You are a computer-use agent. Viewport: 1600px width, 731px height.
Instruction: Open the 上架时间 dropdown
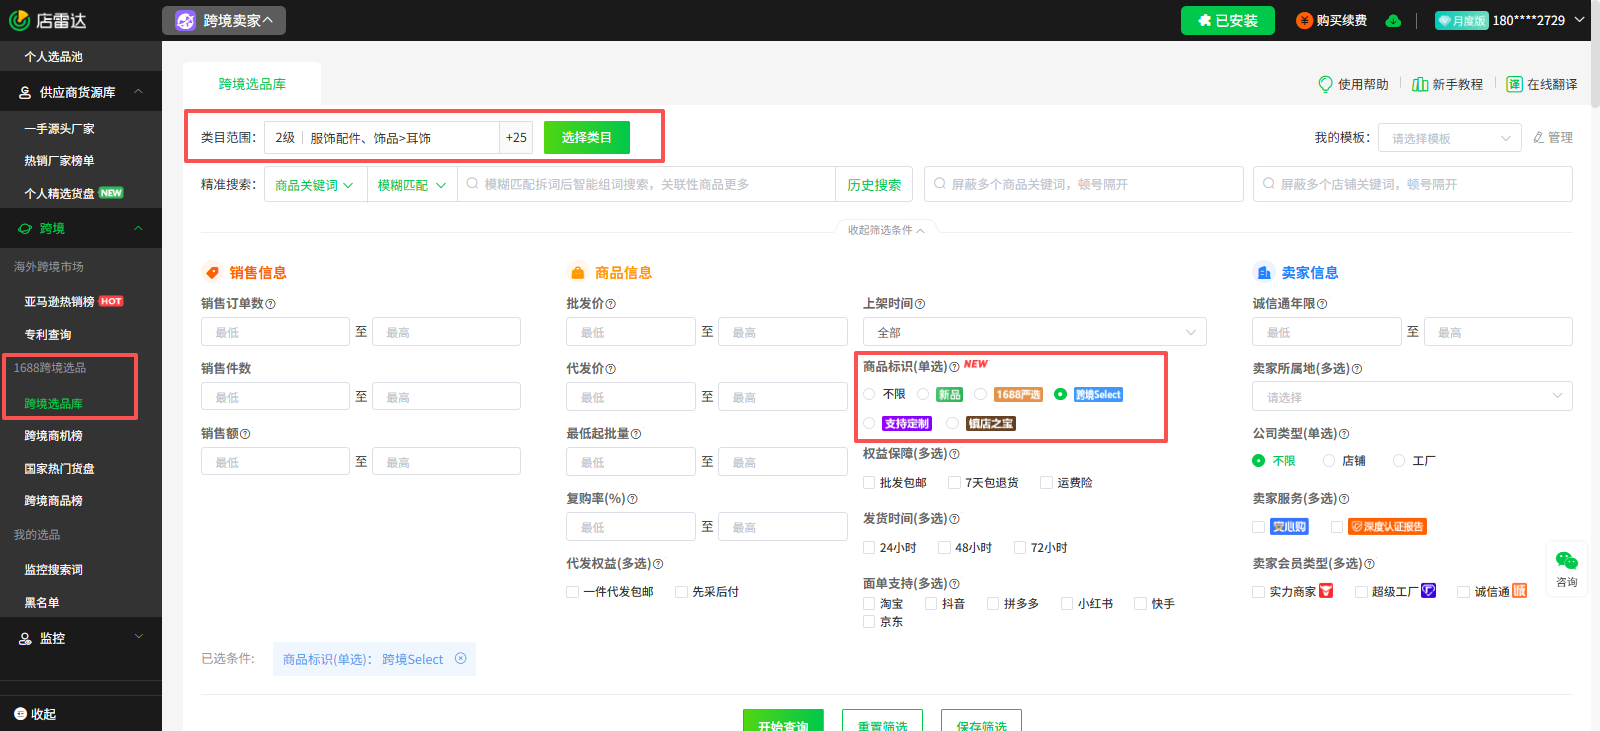1034,332
